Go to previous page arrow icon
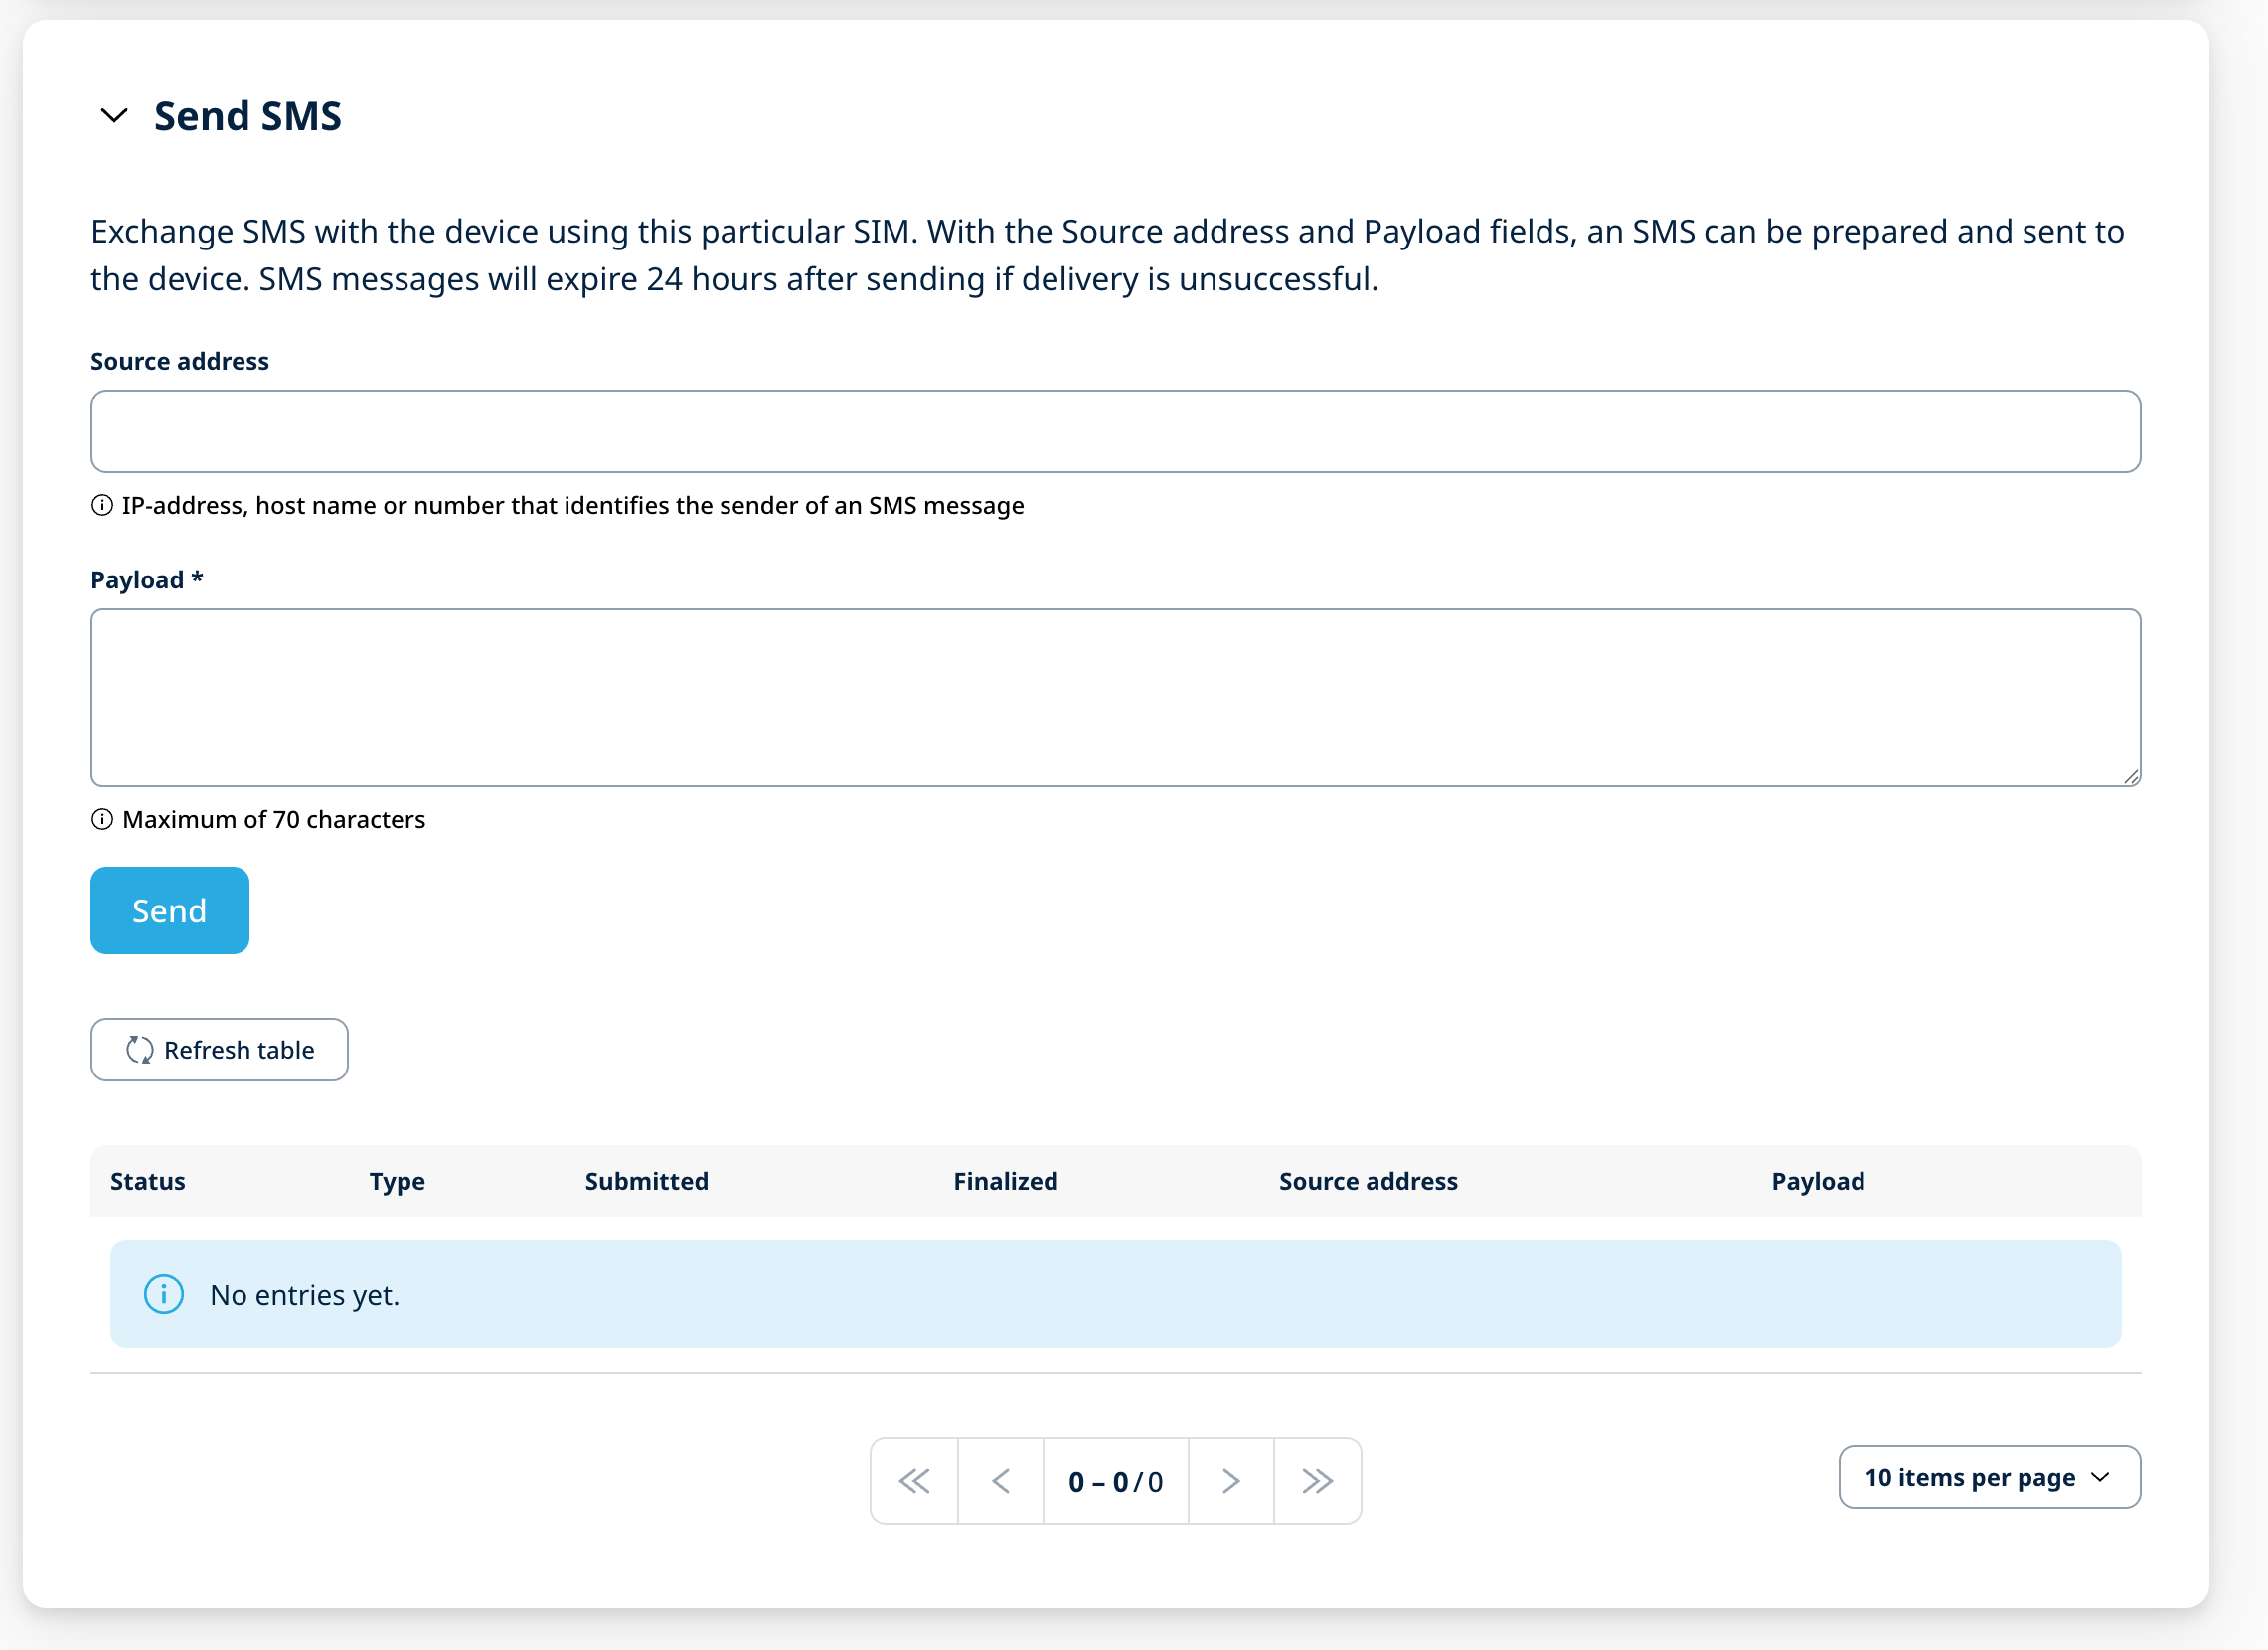Screen dimensions: 2268x1650 pos(1000,1480)
